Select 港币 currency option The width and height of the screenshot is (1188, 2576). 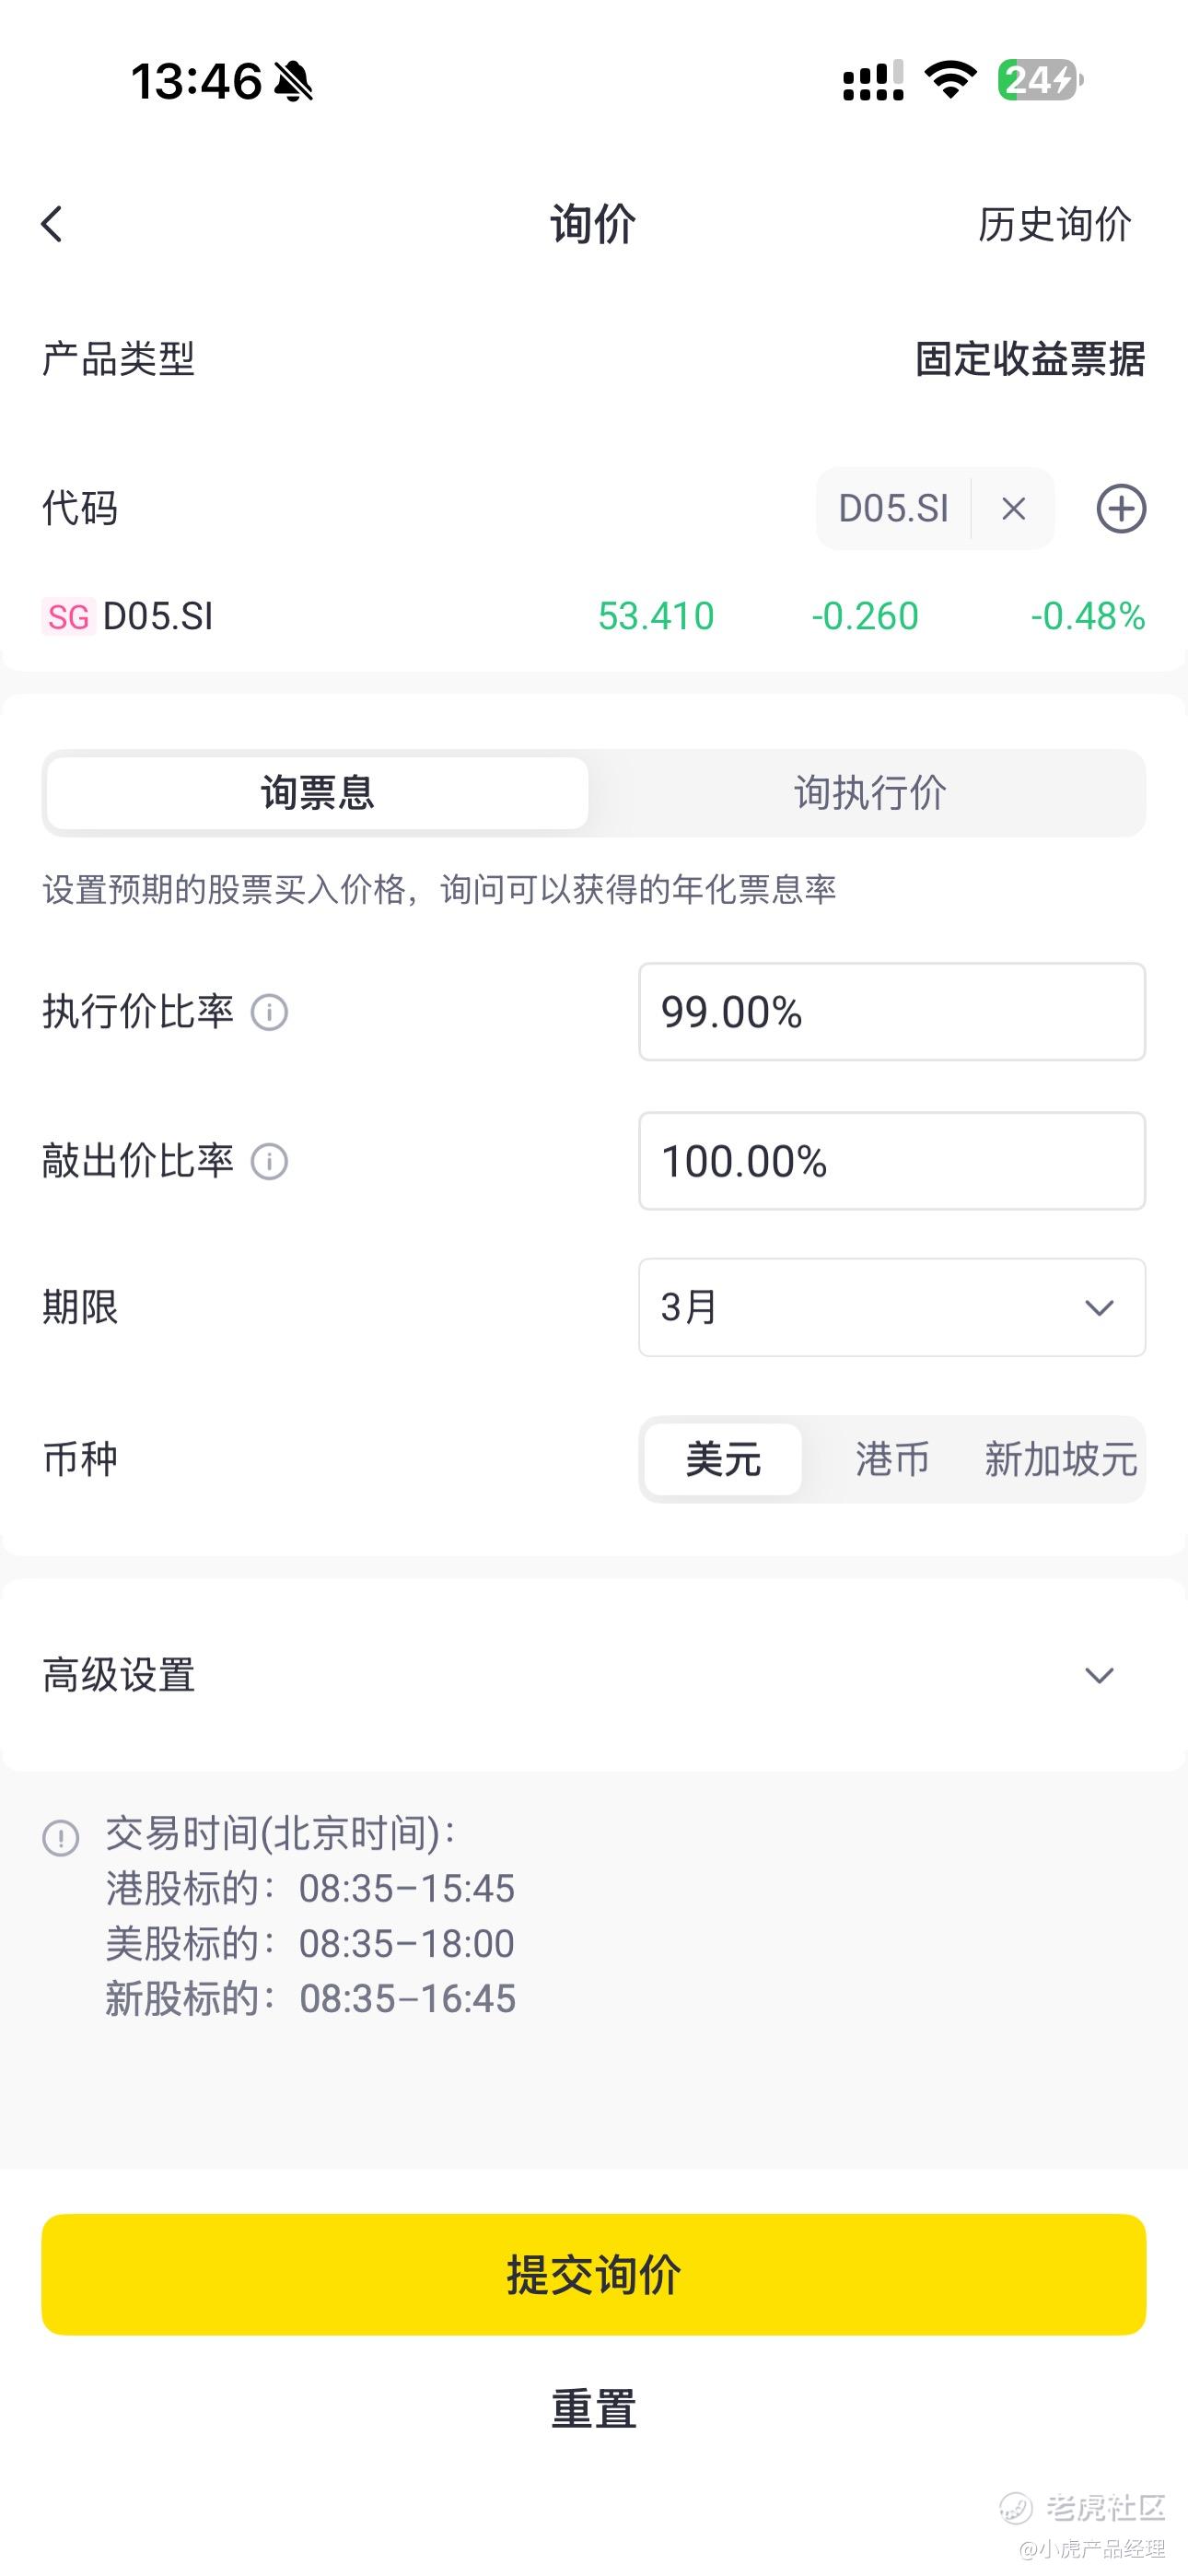(x=892, y=1459)
